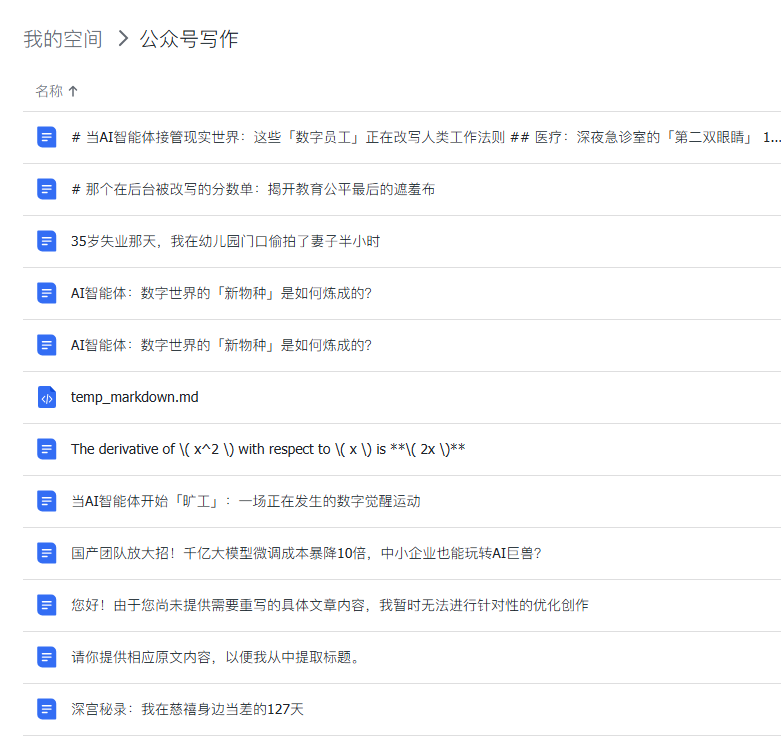Open "The derivative of" document title
The image size is (781, 742).
click(268, 449)
